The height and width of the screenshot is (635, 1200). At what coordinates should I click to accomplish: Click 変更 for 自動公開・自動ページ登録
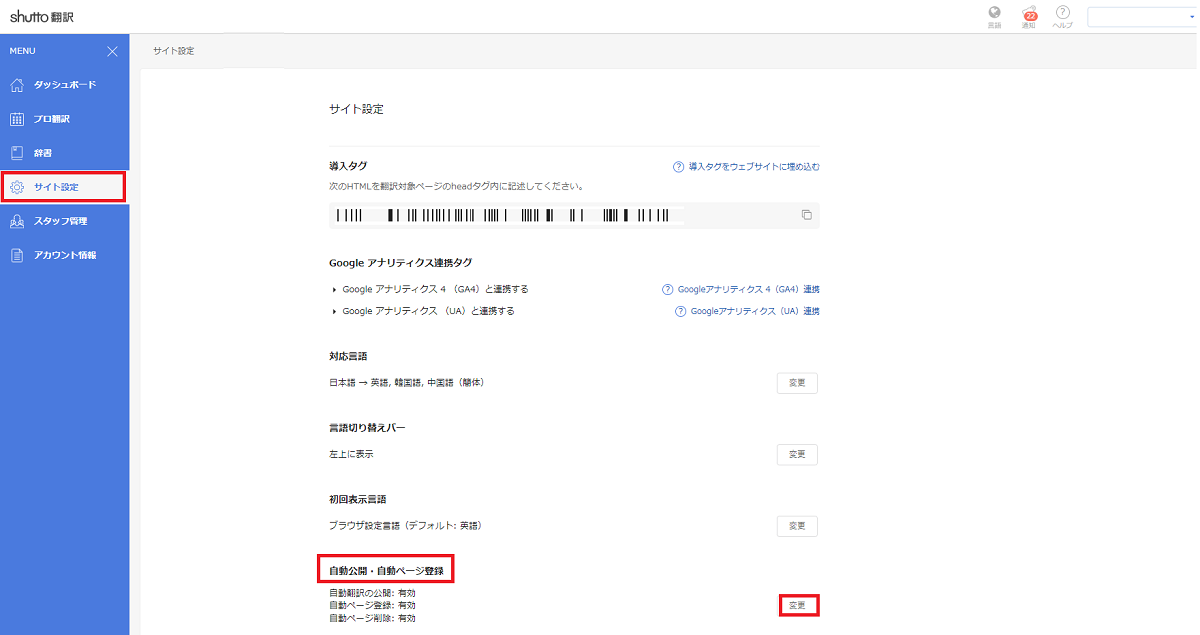798,605
